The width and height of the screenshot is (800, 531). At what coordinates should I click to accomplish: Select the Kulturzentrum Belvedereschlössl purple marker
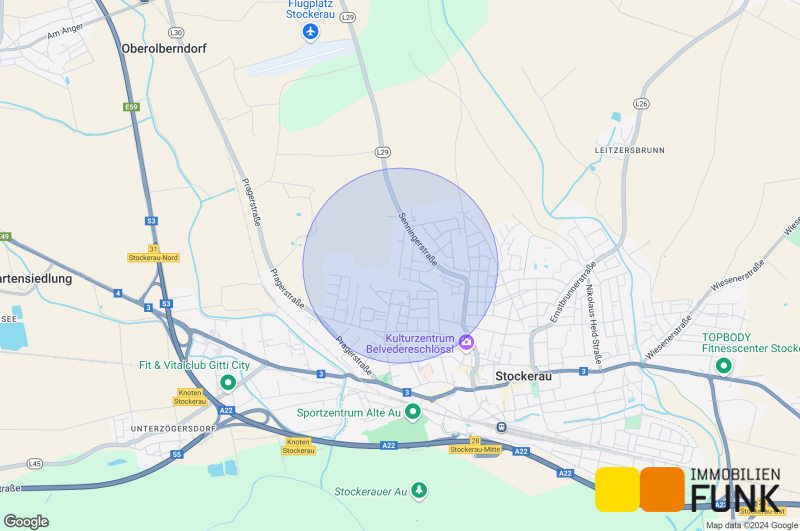pyautogui.click(x=466, y=342)
